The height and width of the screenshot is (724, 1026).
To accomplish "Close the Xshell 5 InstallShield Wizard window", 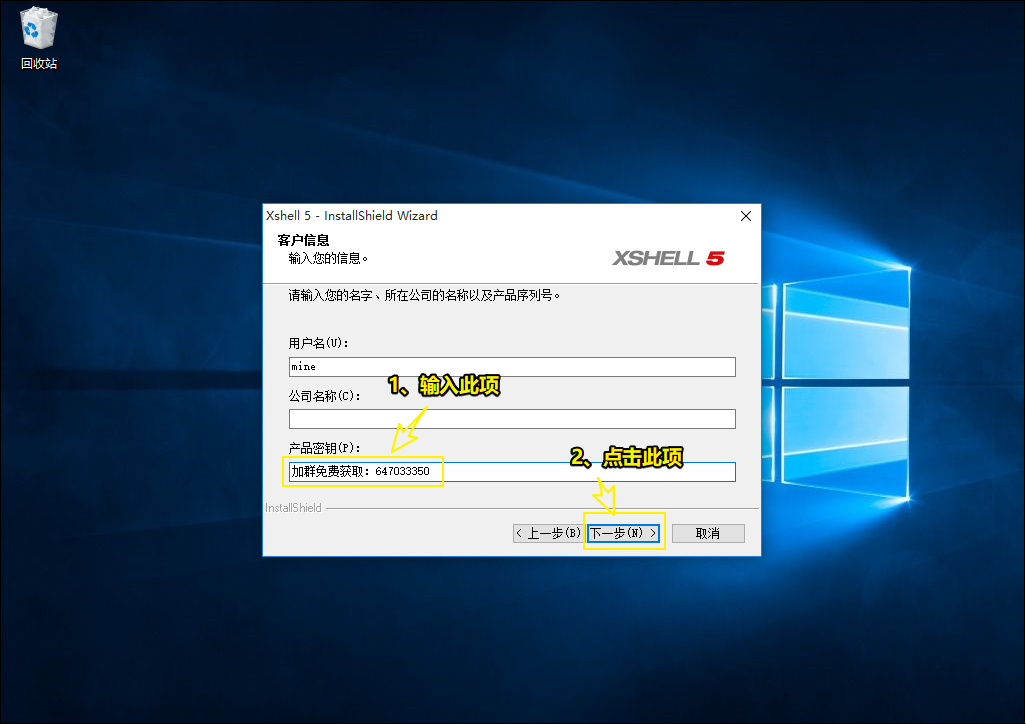I will (x=745, y=216).
